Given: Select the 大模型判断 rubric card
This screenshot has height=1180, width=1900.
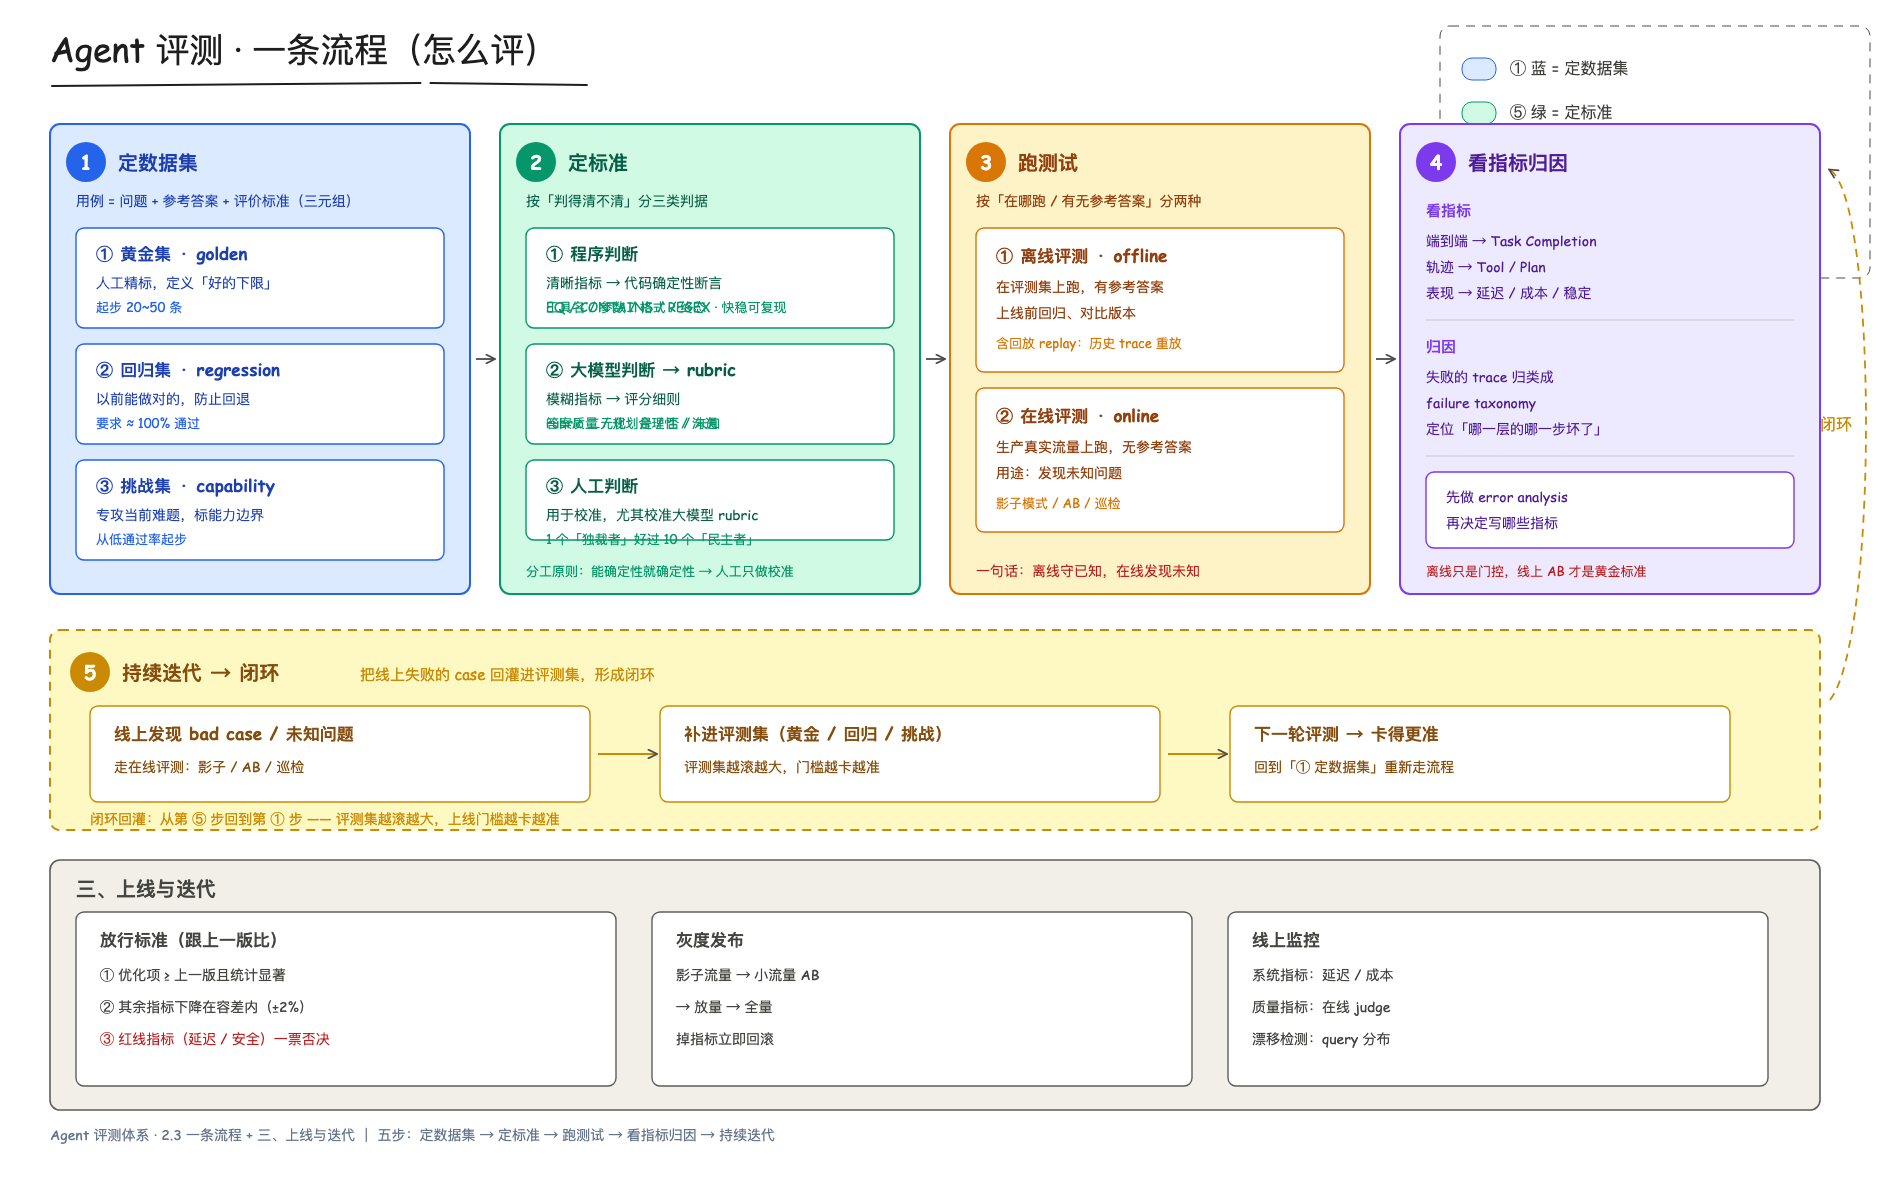Looking at the screenshot, I should tap(710, 394).
